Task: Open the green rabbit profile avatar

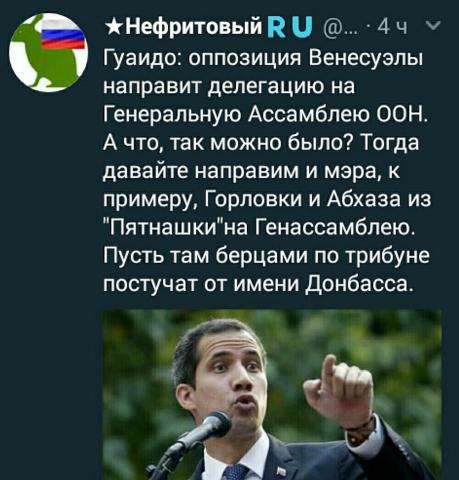Action: [x=49, y=52]
